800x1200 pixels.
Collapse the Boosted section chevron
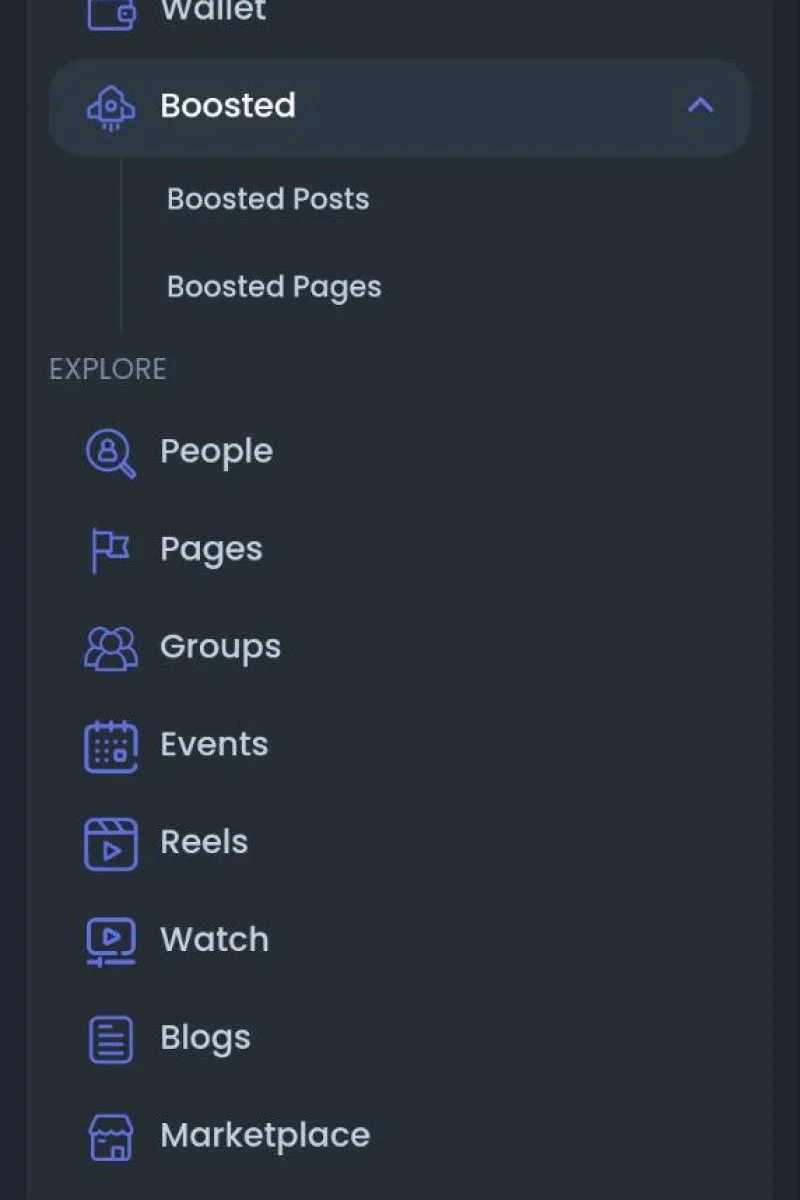pyautogui.click(x=700, y=105)
